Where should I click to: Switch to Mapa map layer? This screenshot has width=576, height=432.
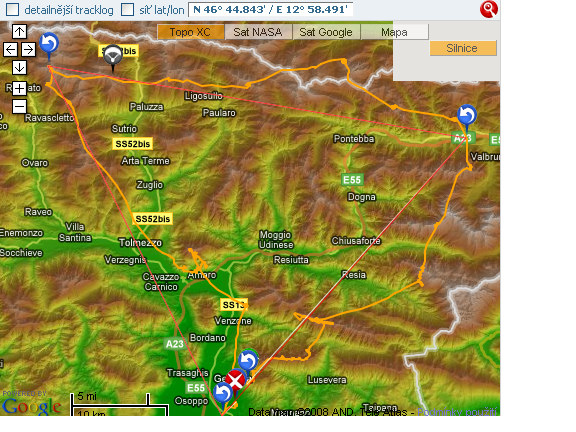click(394, 32)
